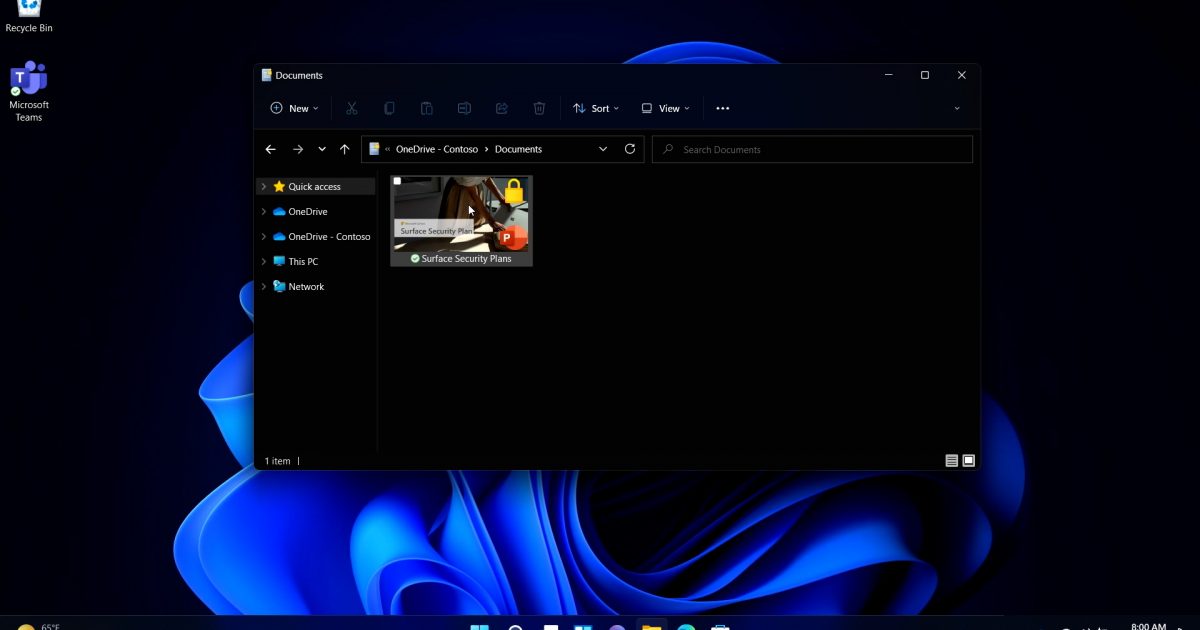Click the Share icon on the toolbar
This screenshot has height=630, width=1200.
click(x=501, y=107)
